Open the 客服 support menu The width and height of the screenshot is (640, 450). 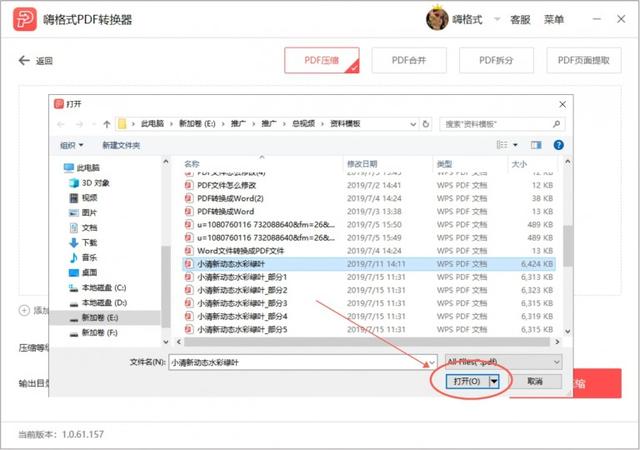520,19
